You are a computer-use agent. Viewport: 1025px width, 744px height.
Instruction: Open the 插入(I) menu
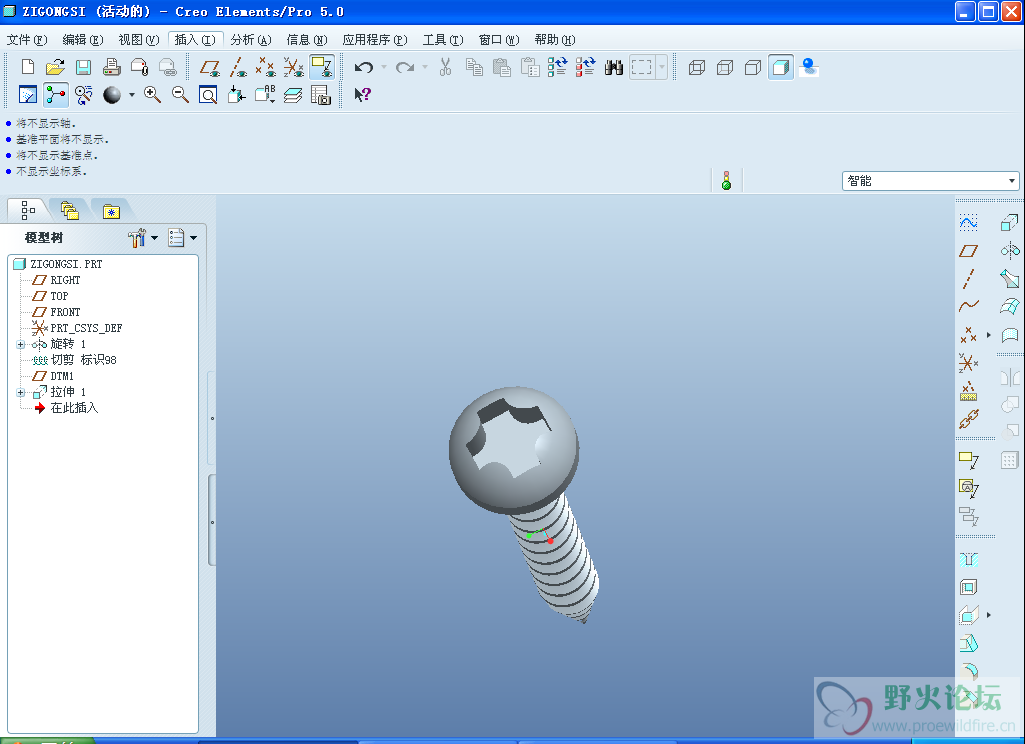(195, 39)
